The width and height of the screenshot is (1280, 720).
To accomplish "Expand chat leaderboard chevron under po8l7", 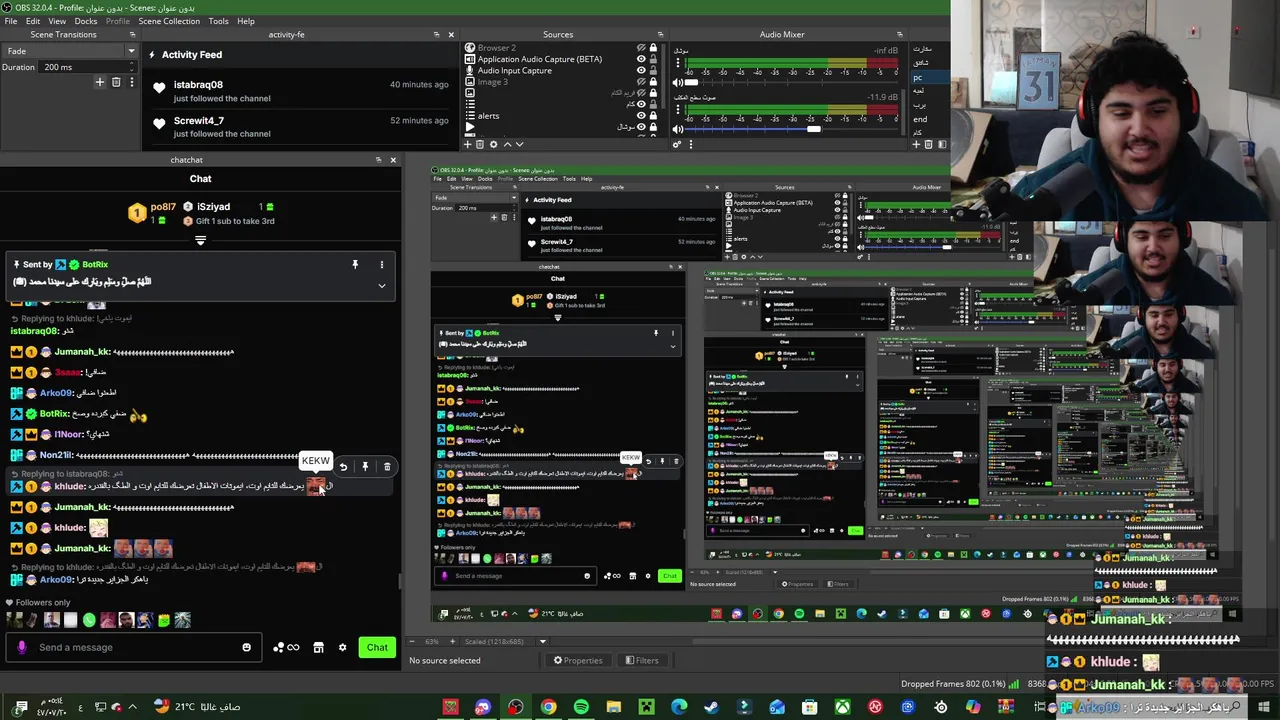I will [x=200, y=240].
